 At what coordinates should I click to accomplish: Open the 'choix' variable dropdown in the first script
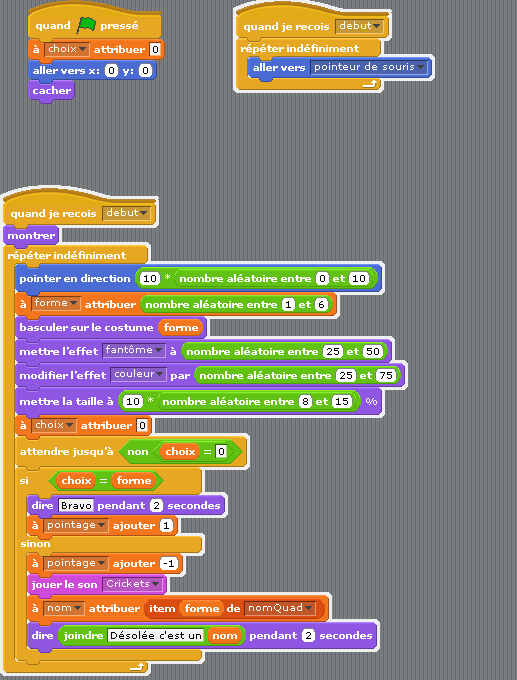pyautogui.click(x=67, y=49)
